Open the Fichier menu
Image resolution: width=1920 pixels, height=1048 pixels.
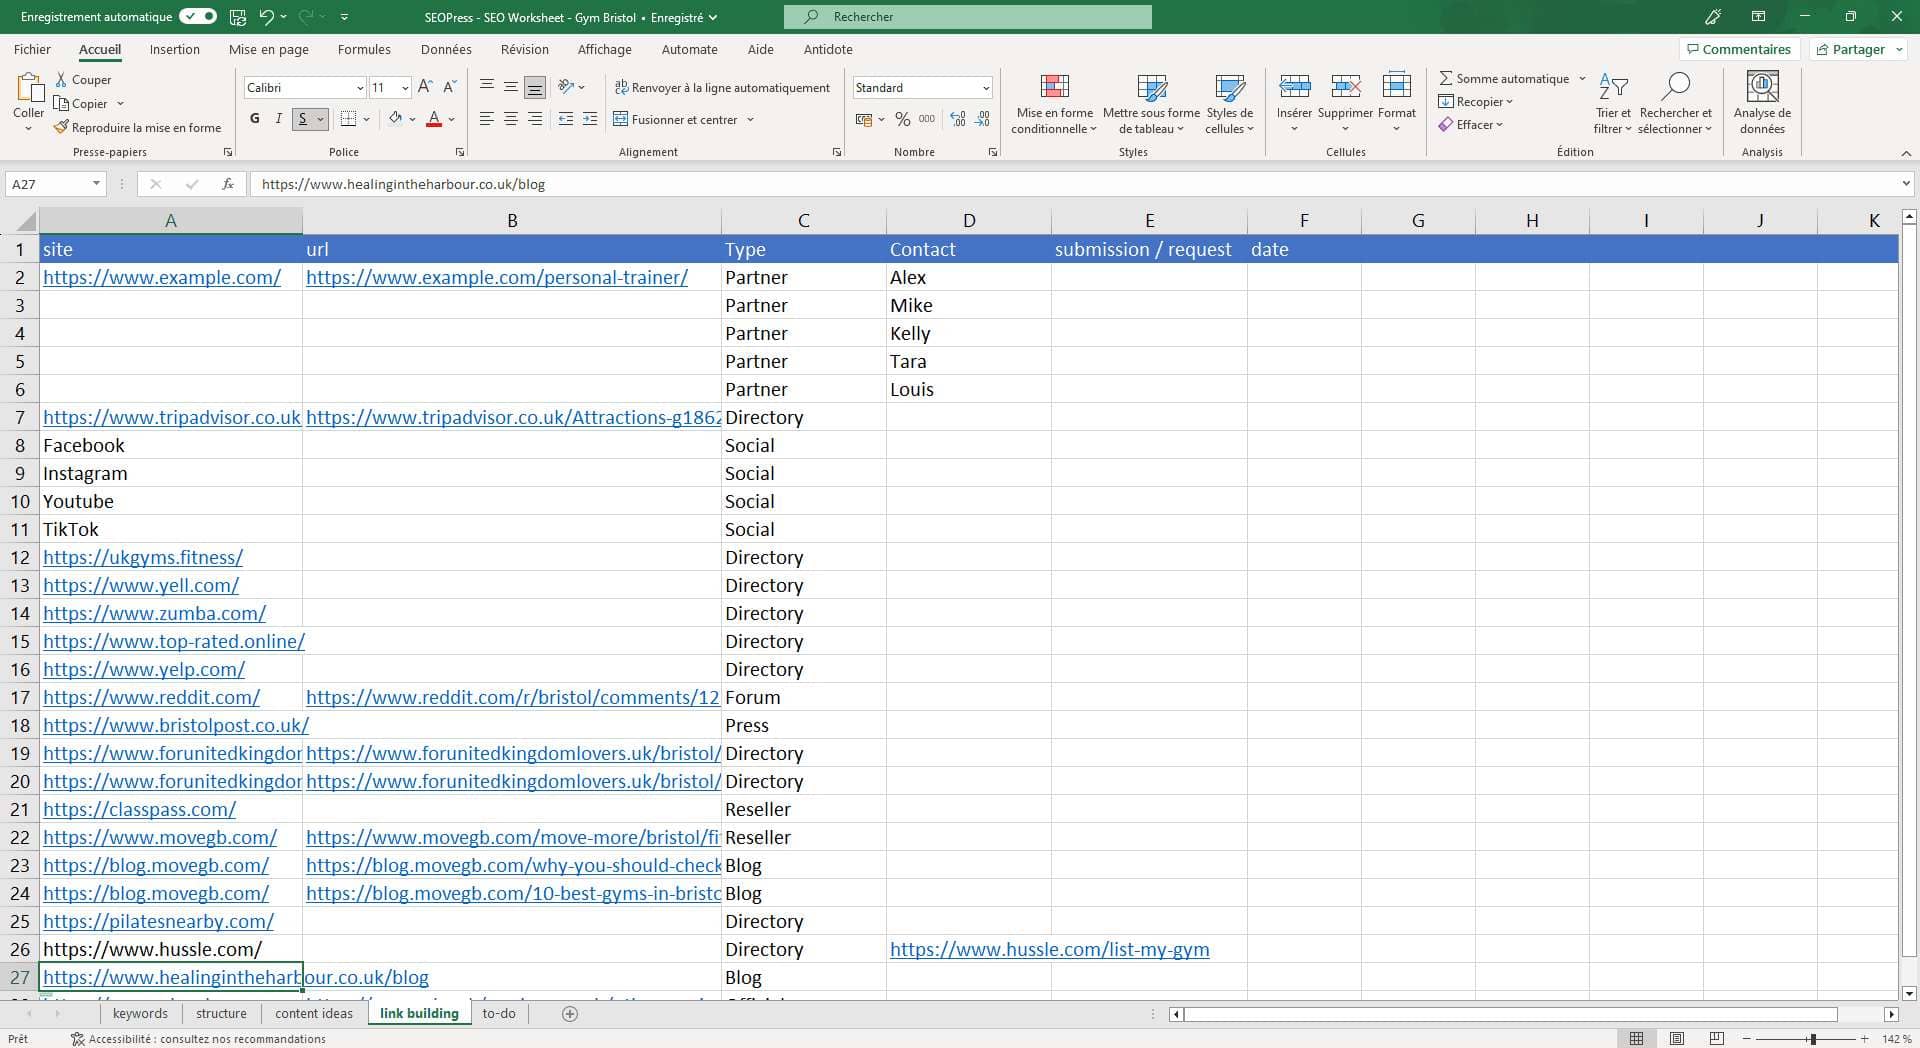tap(32, 49)
